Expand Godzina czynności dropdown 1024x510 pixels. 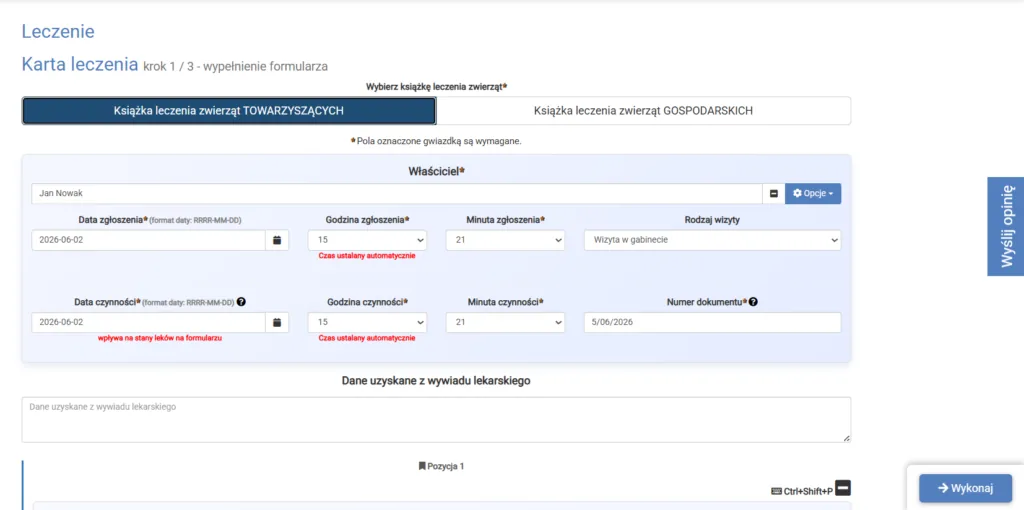click(368, 323)
